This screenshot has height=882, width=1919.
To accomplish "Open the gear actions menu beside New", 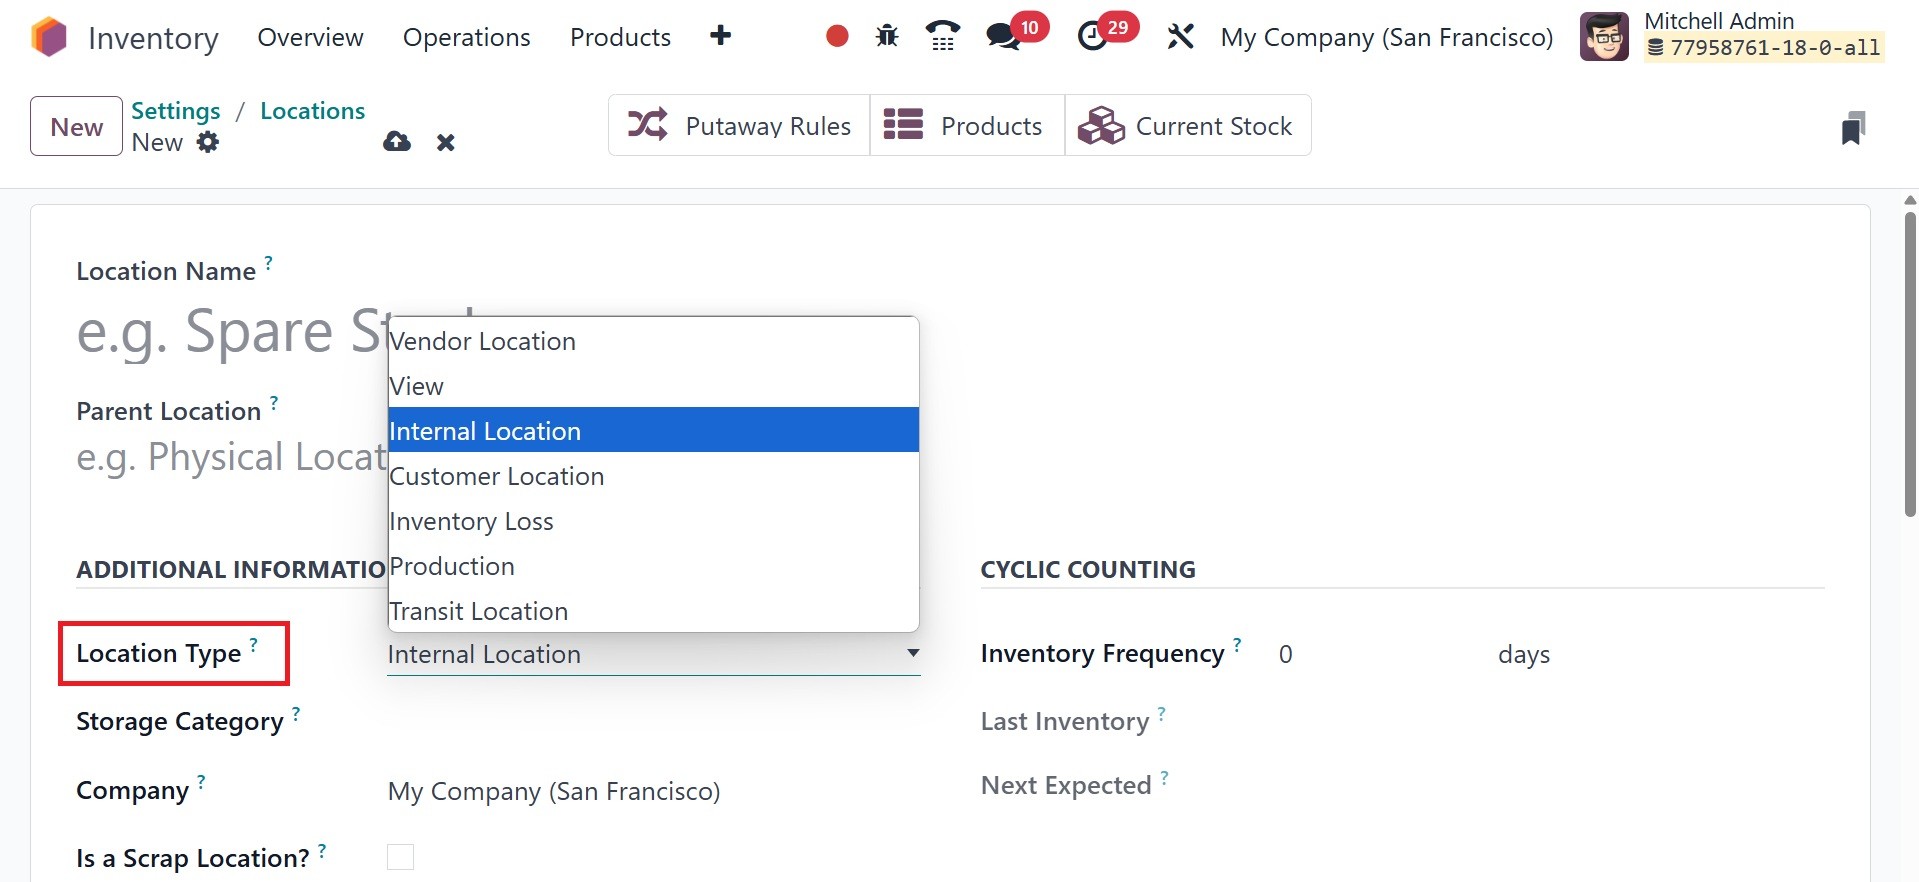I will (x=208, y=142).
